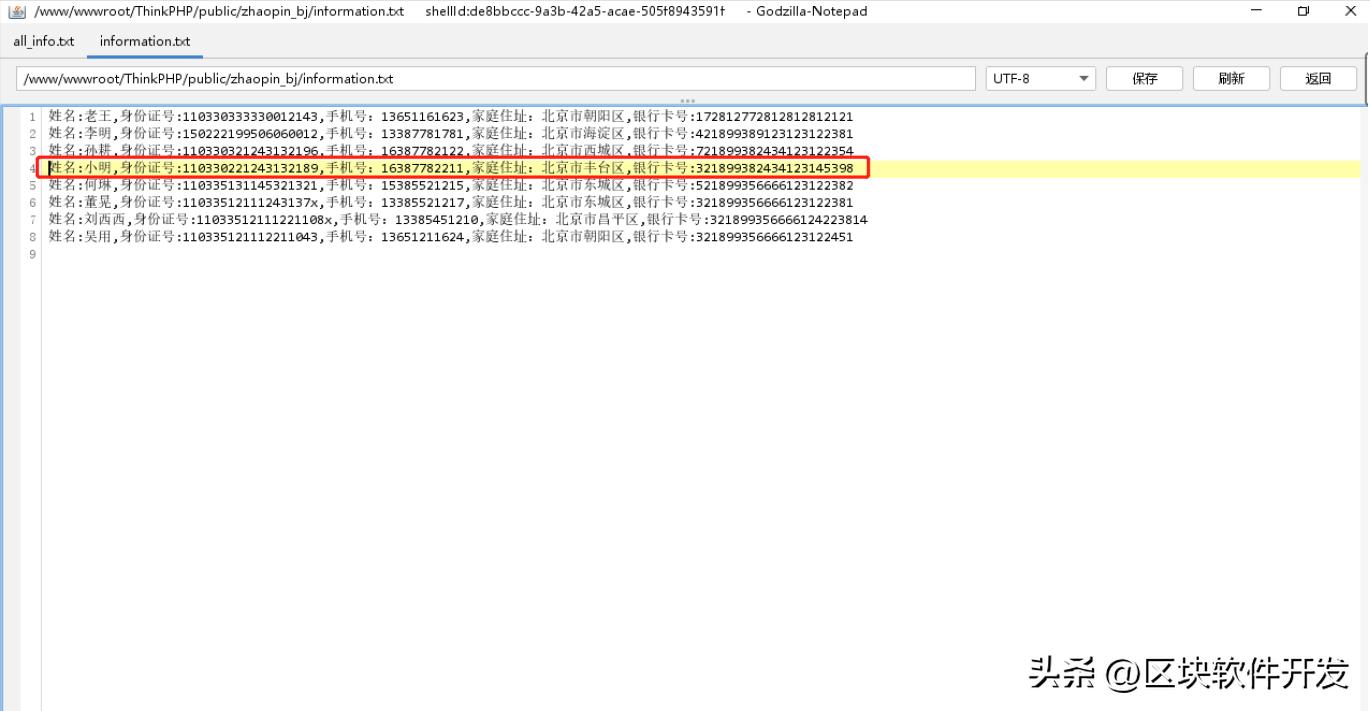Switch to the all_info.txt tab
Viewport: 1370px width, 711px height.
tap(44, 41)
